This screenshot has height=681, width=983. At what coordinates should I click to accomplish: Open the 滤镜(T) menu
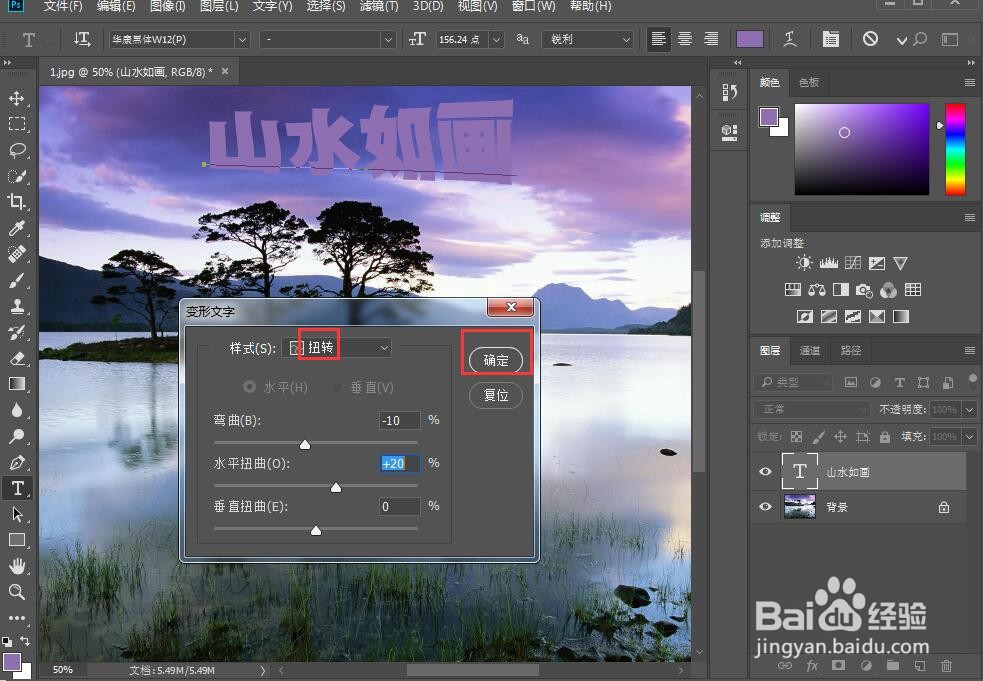click(x=379, y=6)
